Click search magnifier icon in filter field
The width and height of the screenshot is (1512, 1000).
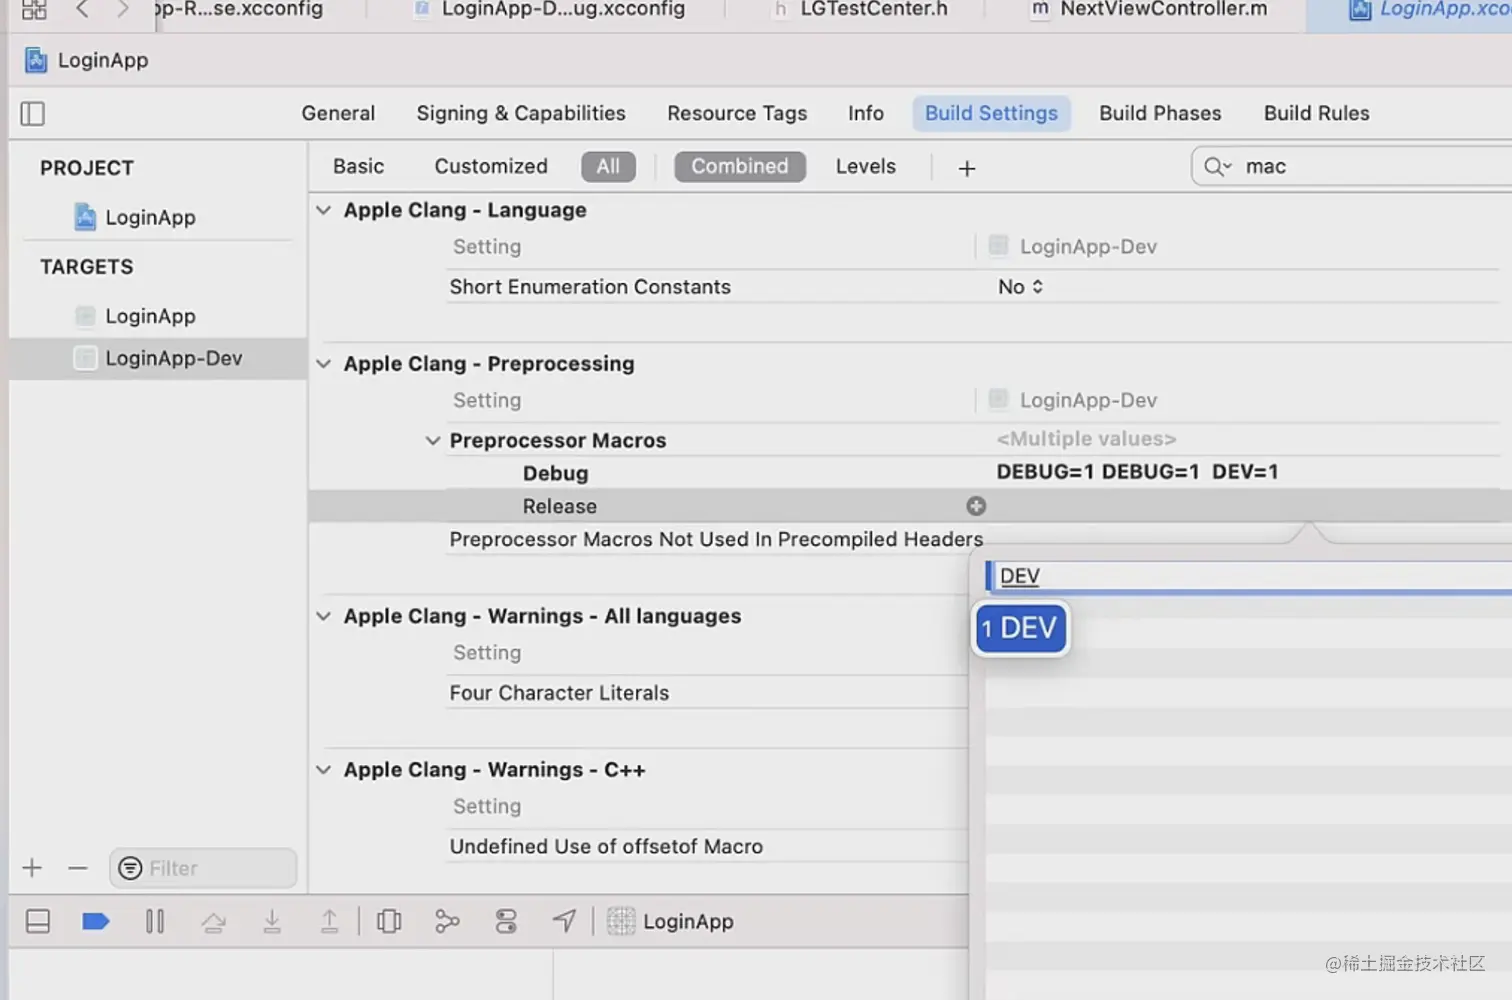[x=1216, y=166]
